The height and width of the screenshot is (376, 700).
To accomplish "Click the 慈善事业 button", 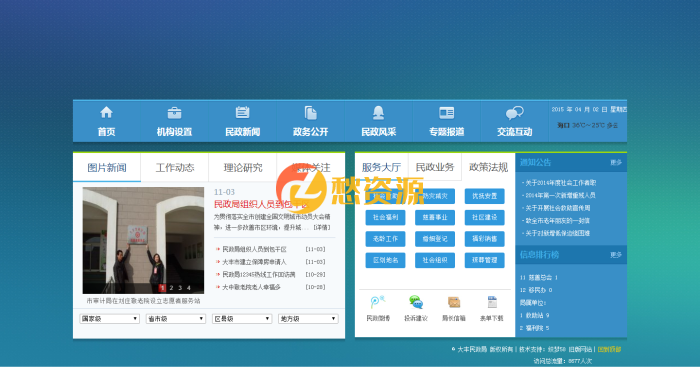I will point(435,217).
